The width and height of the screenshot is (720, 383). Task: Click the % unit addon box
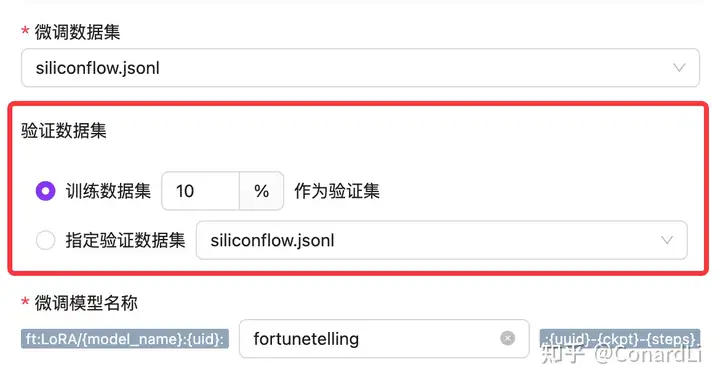coord(261,191)
